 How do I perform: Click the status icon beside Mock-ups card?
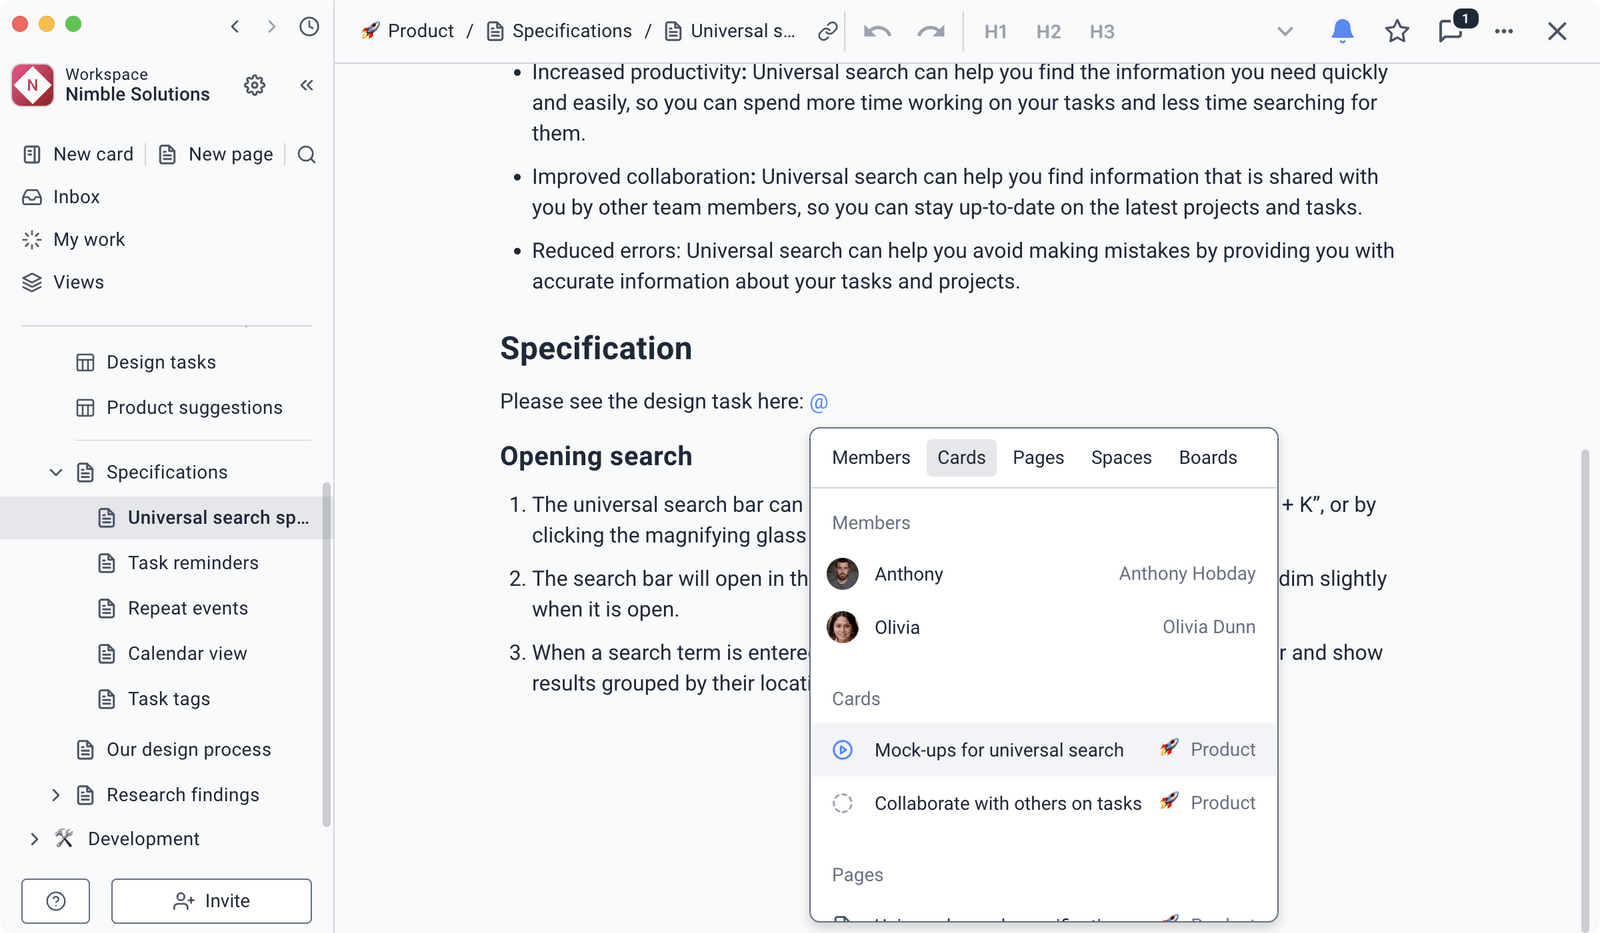pos(843,749)
